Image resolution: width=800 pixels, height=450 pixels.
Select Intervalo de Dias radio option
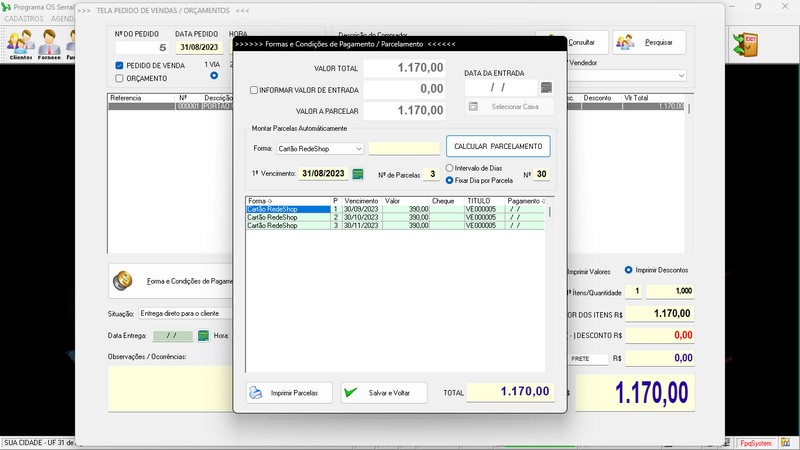click(450, 168)
